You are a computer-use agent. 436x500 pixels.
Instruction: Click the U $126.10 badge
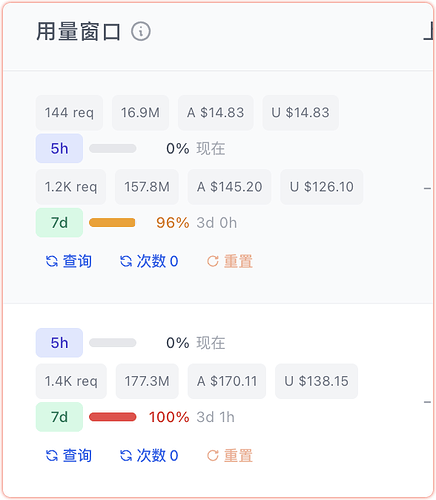coord(322,187)
